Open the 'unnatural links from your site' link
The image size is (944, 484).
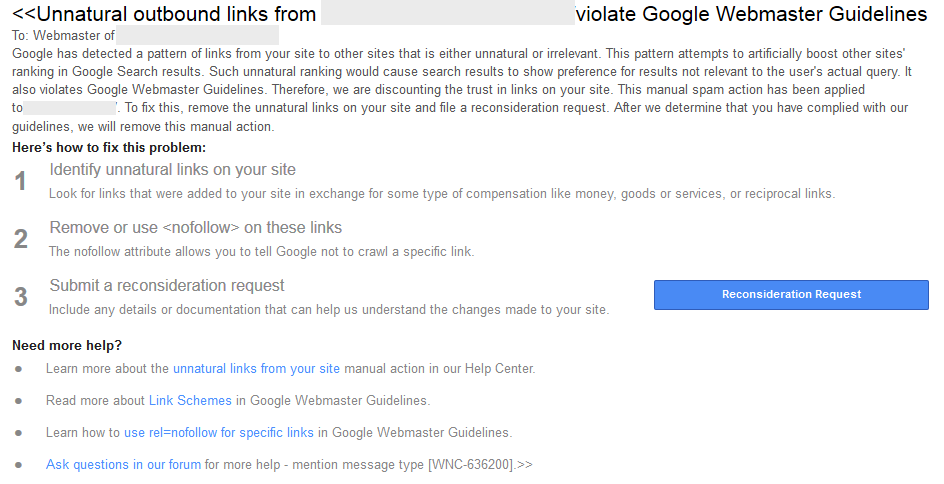point(256,369)
